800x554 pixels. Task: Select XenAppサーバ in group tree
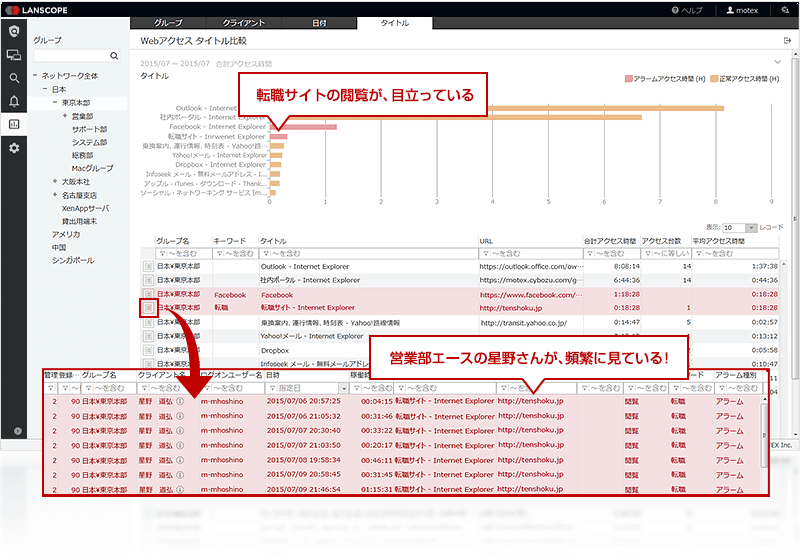pyautogui.click(x=85, y=208)
